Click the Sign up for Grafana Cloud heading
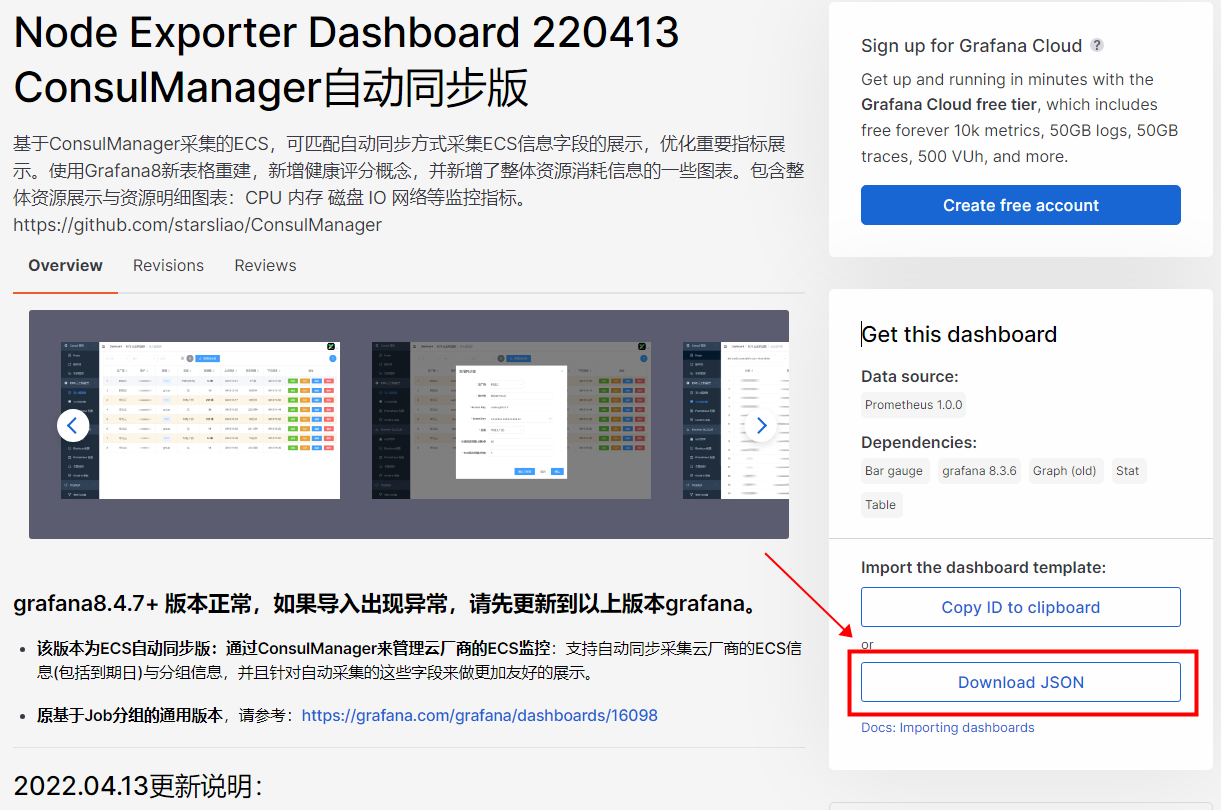This screenshot has height=810, width=1221. coord(971,46)
